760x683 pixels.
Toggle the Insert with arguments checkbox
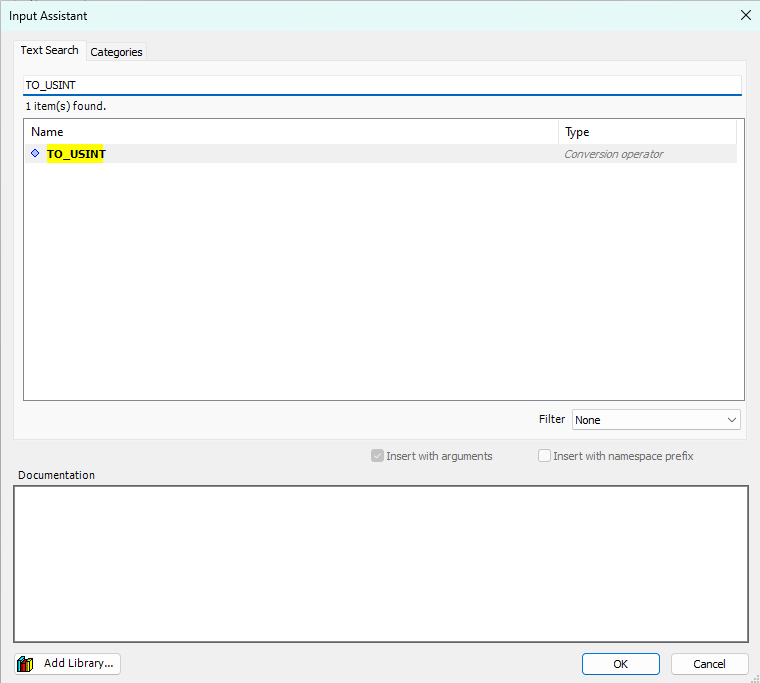click(x=378, y=456)
